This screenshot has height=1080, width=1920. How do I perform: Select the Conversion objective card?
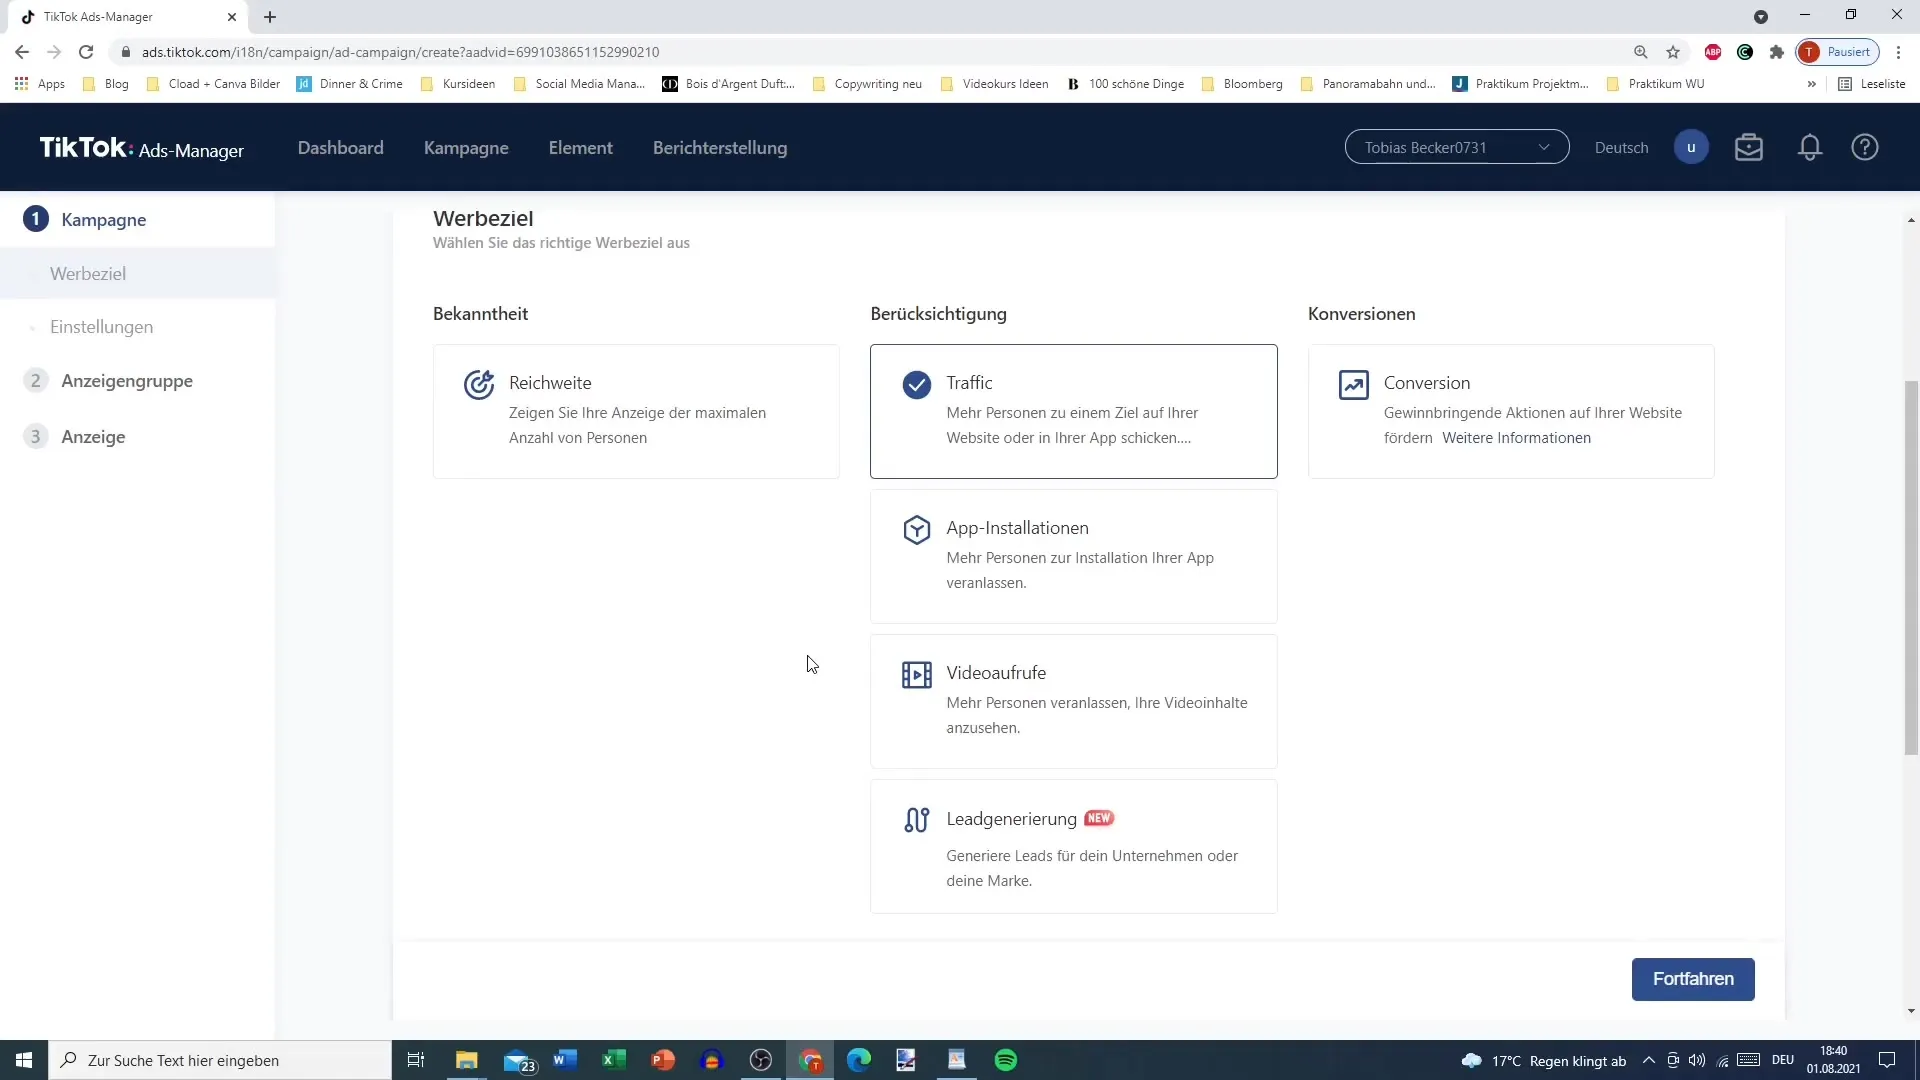point(1511,411)
